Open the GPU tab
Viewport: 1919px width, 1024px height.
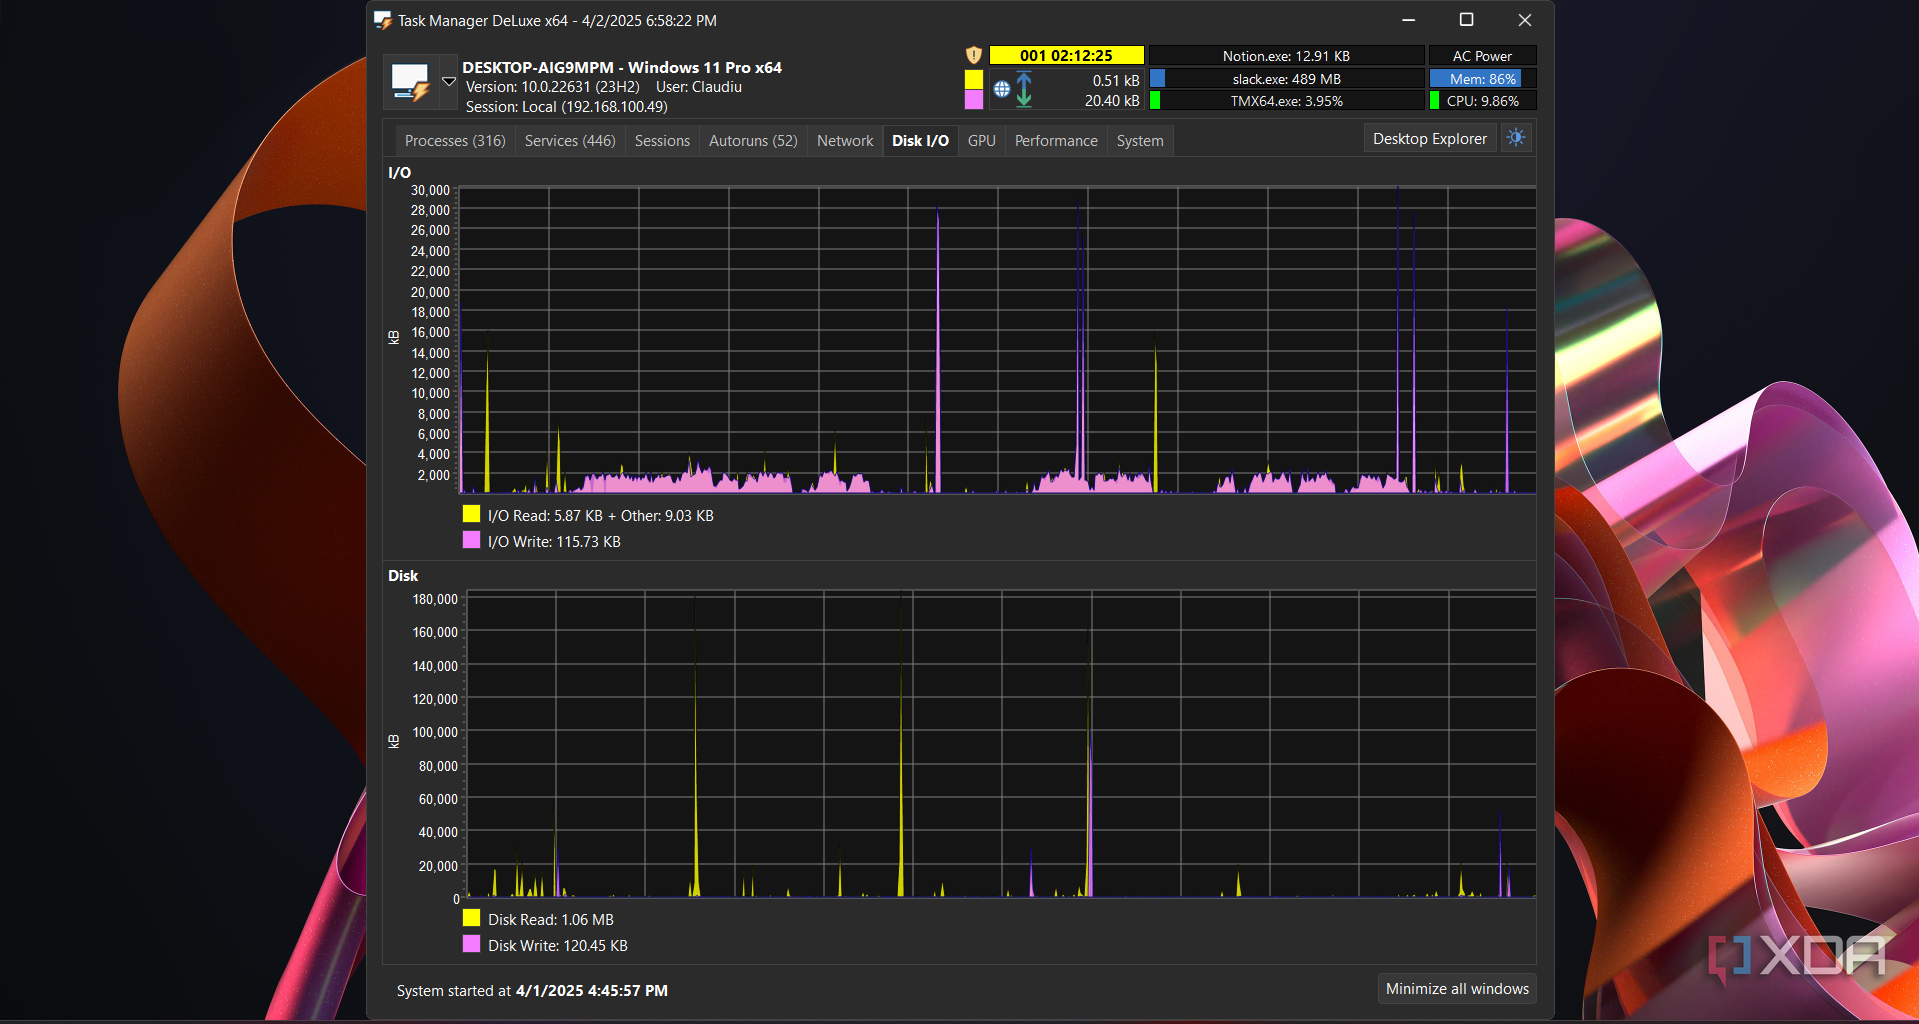click(982, 141)
